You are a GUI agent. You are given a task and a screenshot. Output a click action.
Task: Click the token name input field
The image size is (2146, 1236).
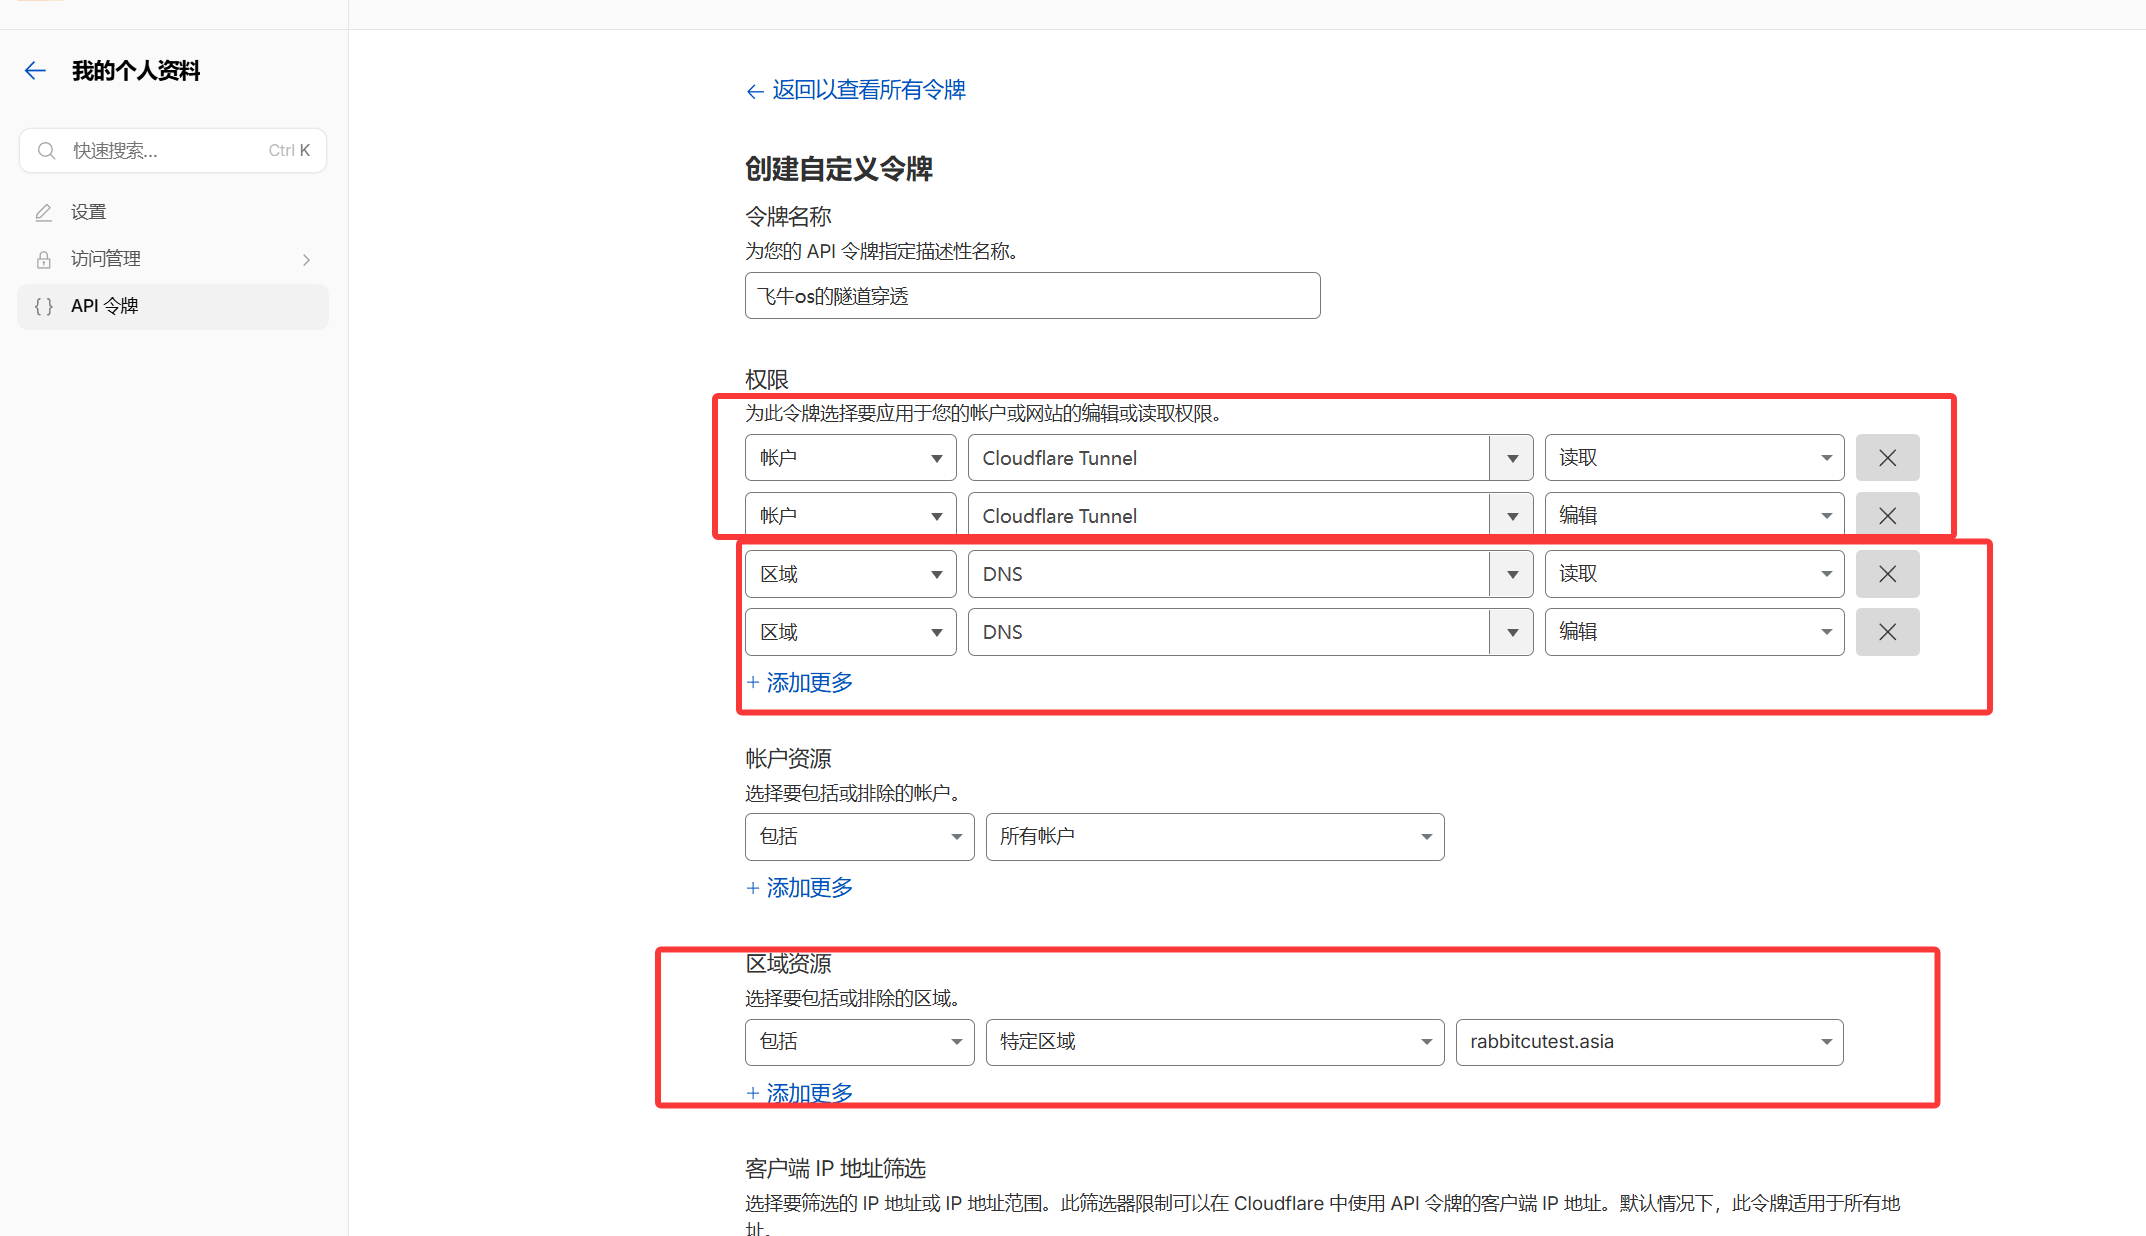[1032, 296]
